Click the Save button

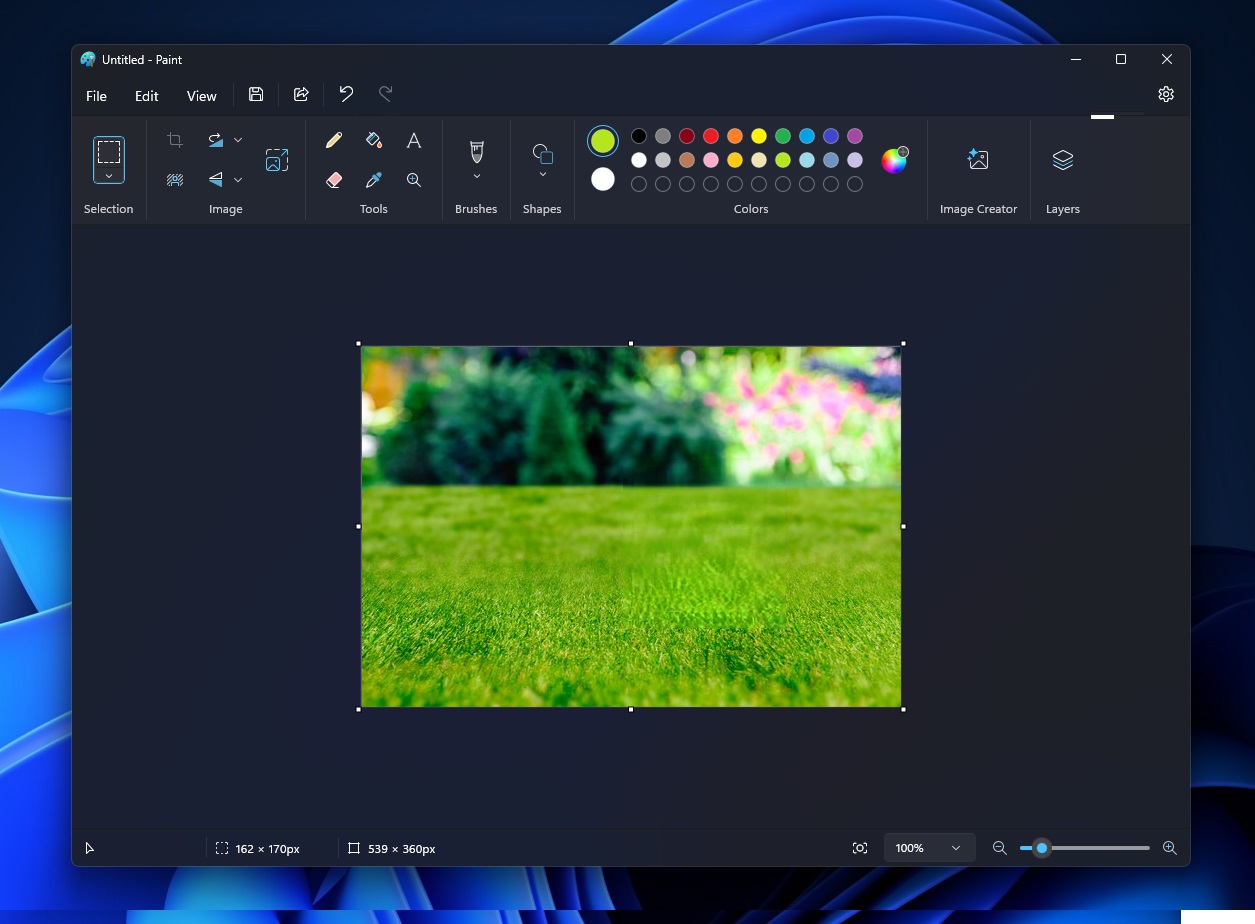(x=256, y=94)
